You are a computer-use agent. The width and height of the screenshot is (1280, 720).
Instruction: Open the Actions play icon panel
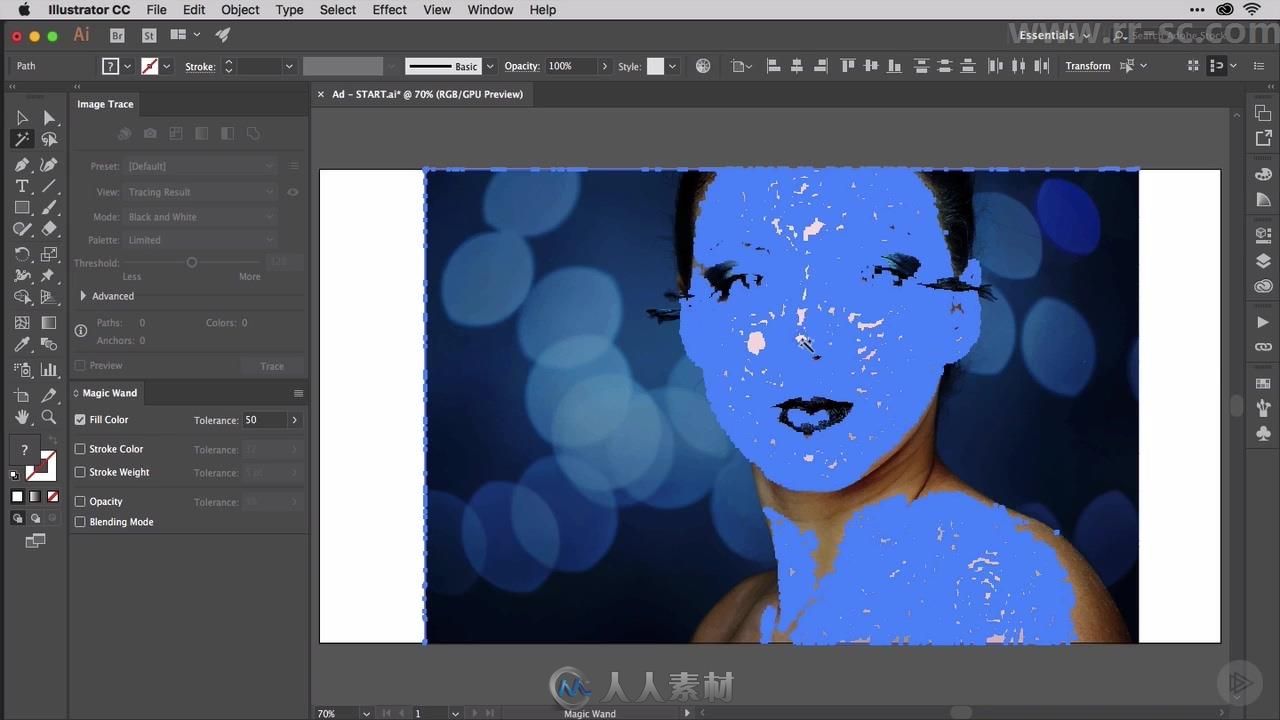(x=1263, y=322)
